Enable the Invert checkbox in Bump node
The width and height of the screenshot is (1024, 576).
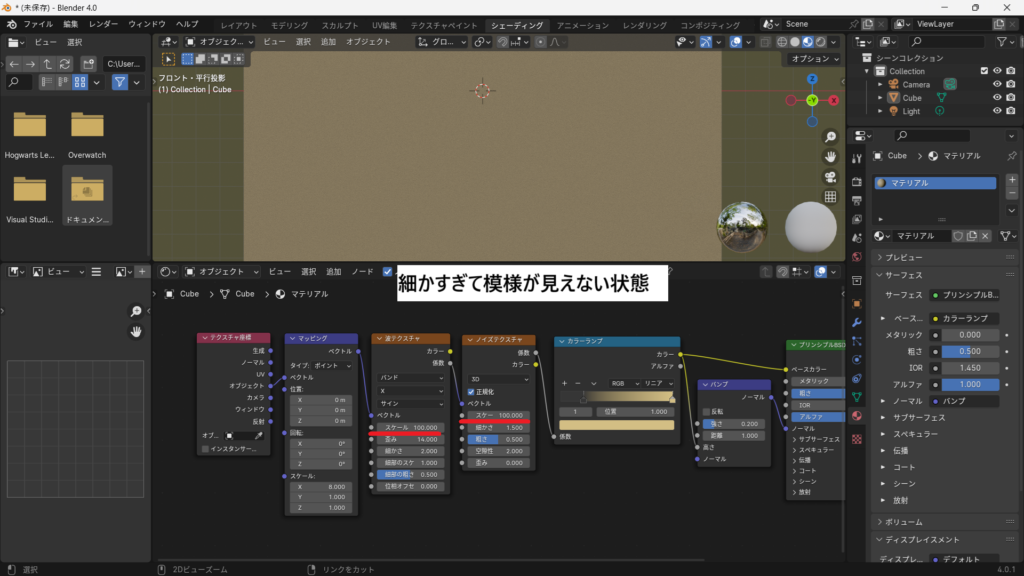[x=706, y=412]
